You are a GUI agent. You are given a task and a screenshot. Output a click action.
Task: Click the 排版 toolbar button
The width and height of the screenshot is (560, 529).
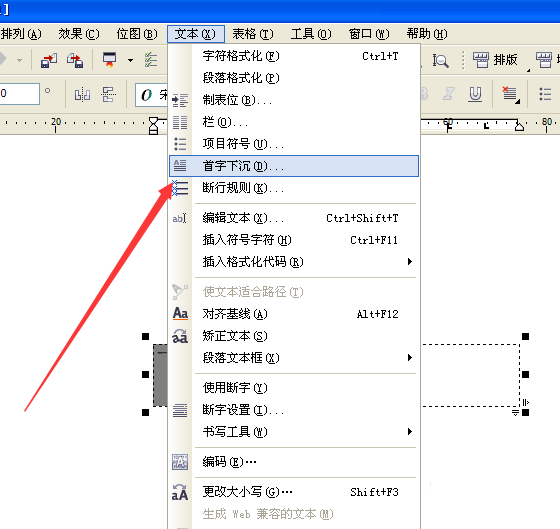point(495,60)
